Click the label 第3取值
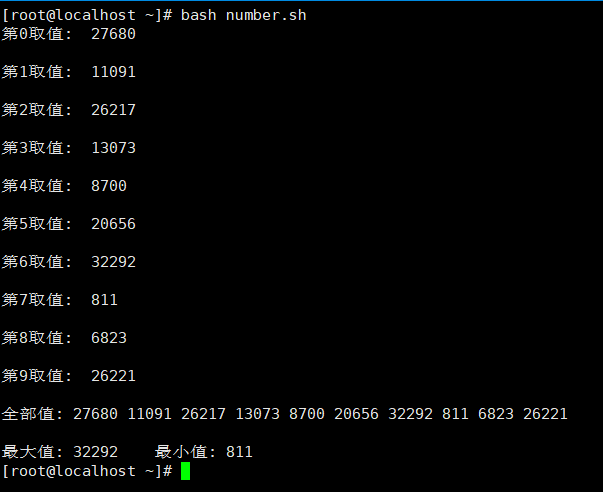The width and height of the screenshot is (603, 492). pyautogui.click(x=37, y=148)
